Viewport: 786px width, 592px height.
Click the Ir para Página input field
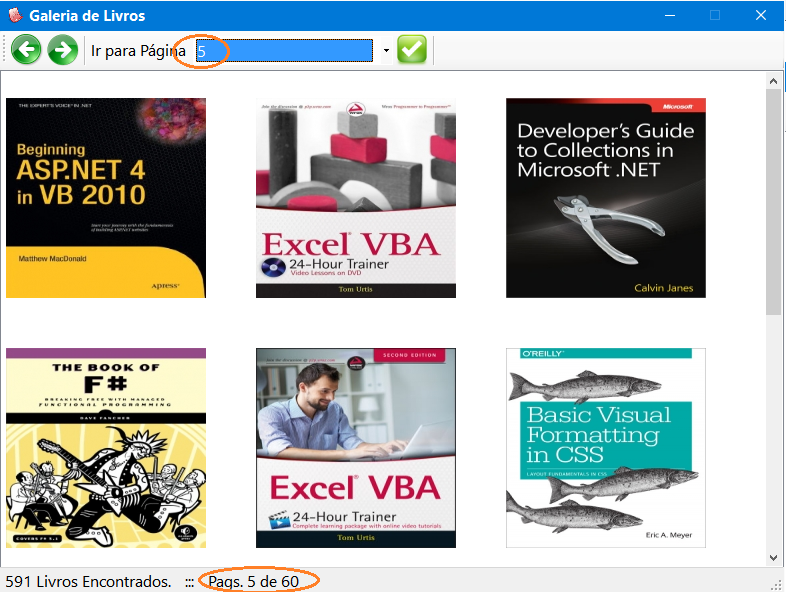(284, 51)
